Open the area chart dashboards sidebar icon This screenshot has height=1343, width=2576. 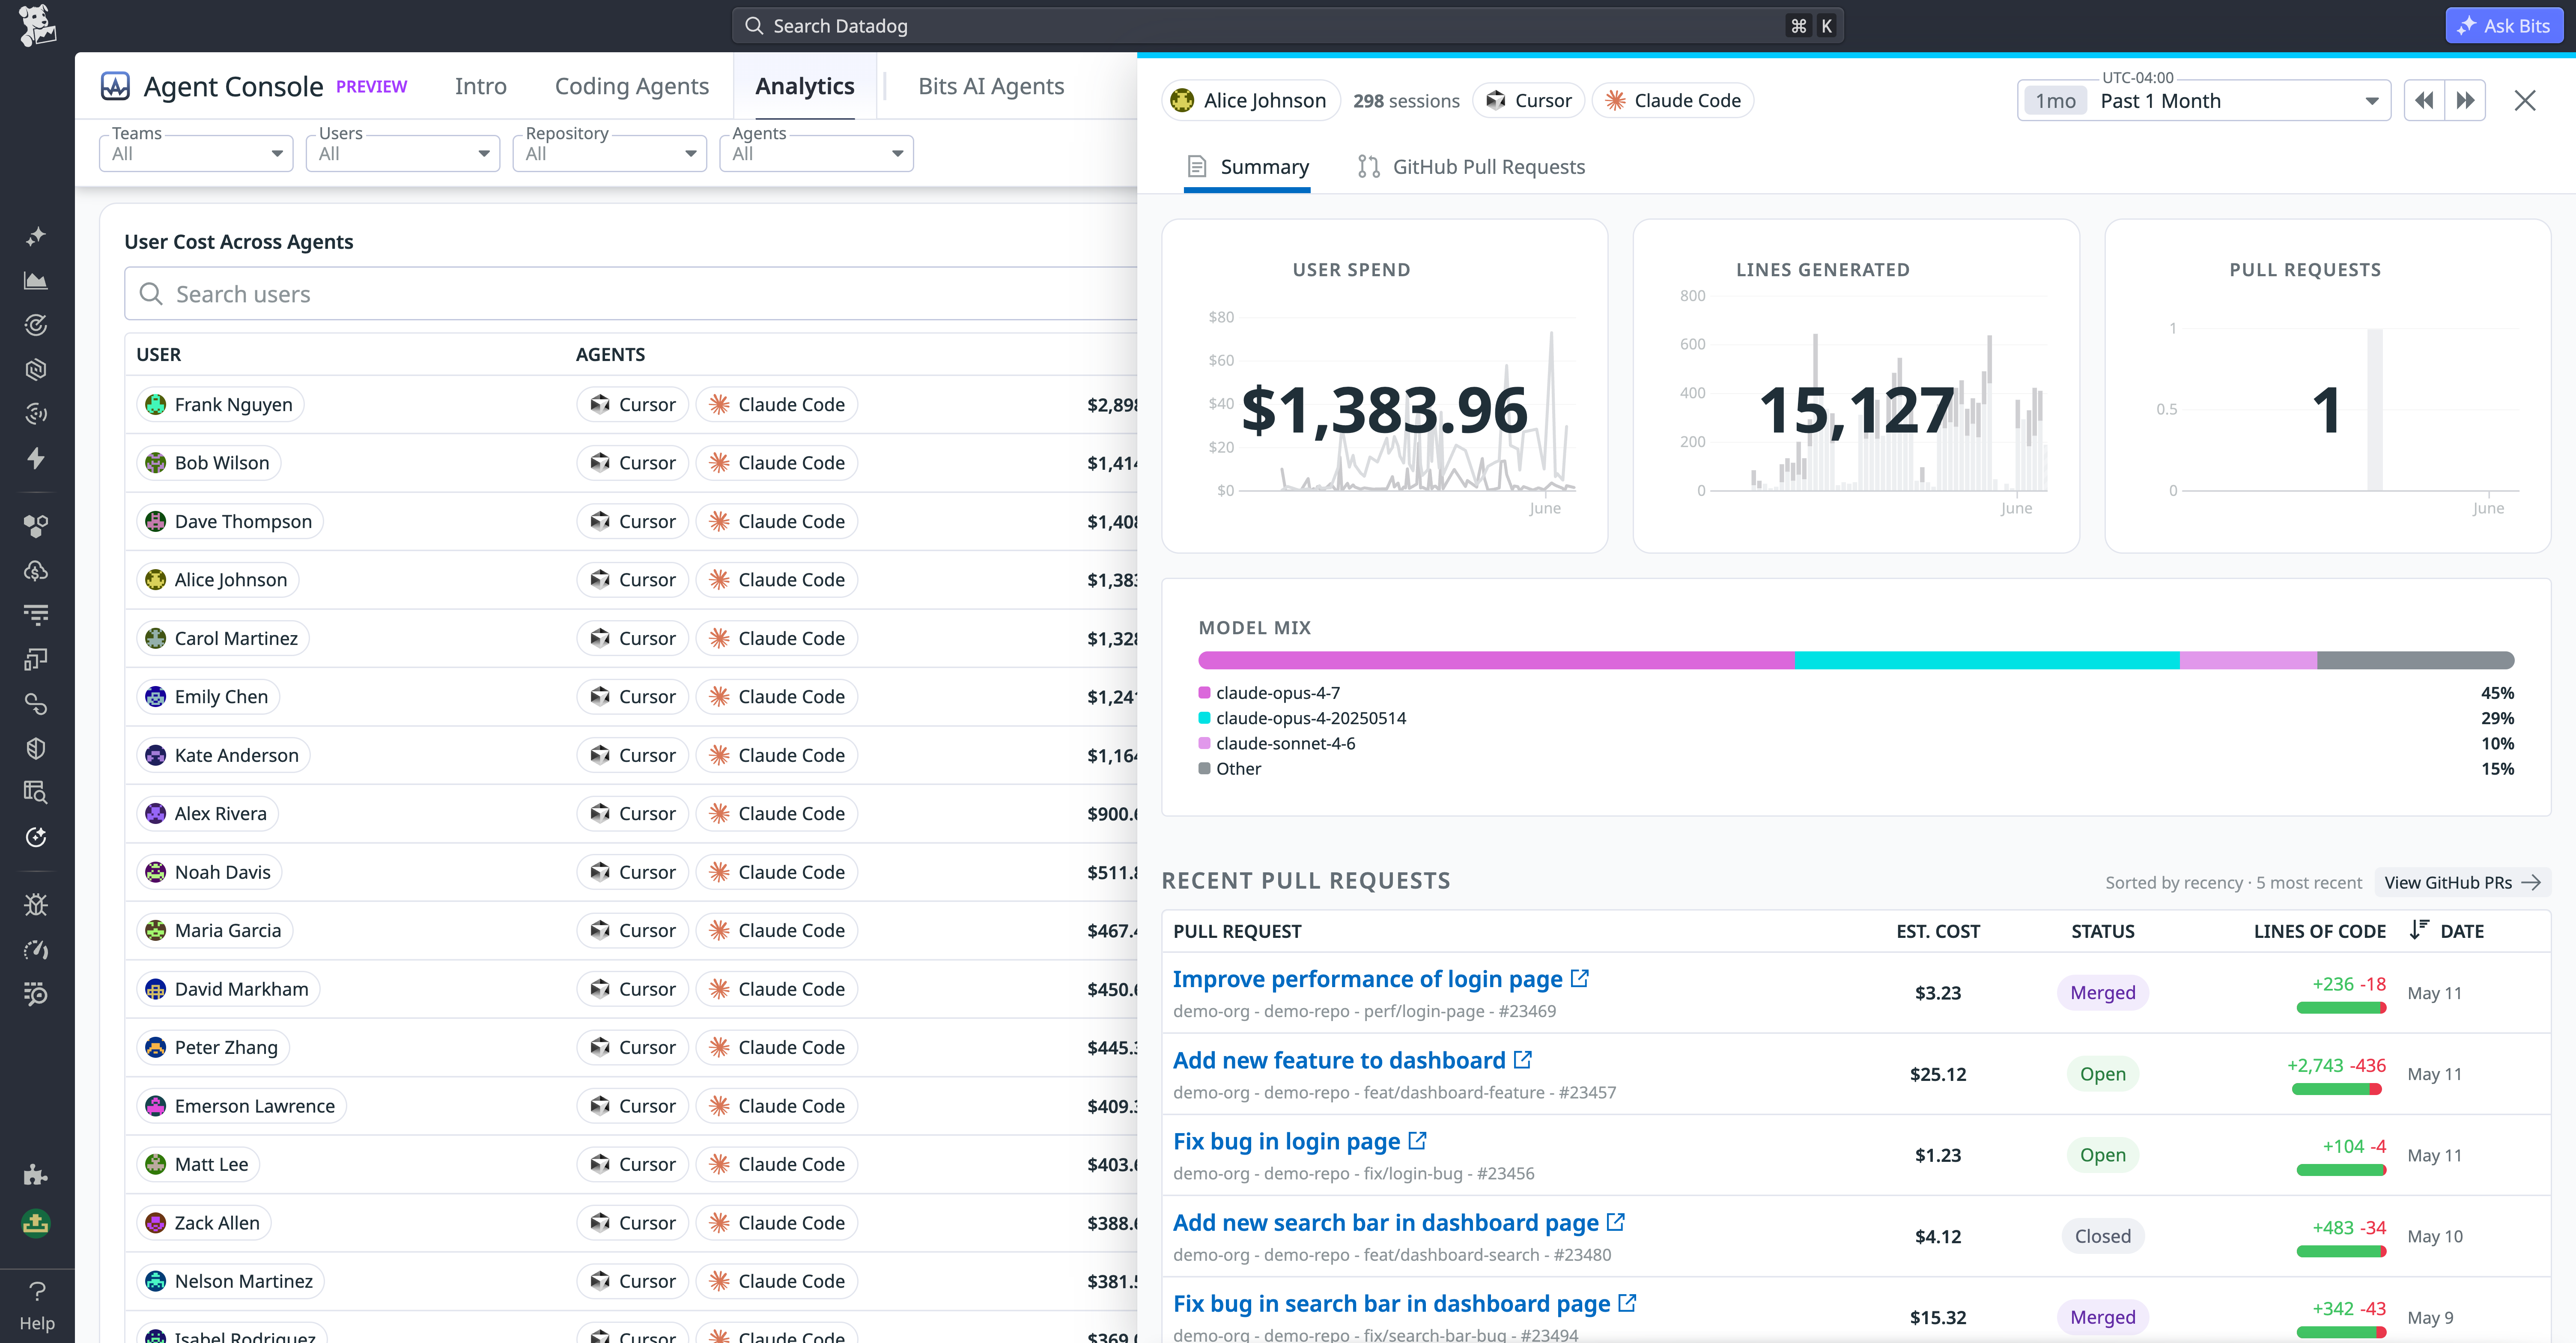click(x=36, y=281)
